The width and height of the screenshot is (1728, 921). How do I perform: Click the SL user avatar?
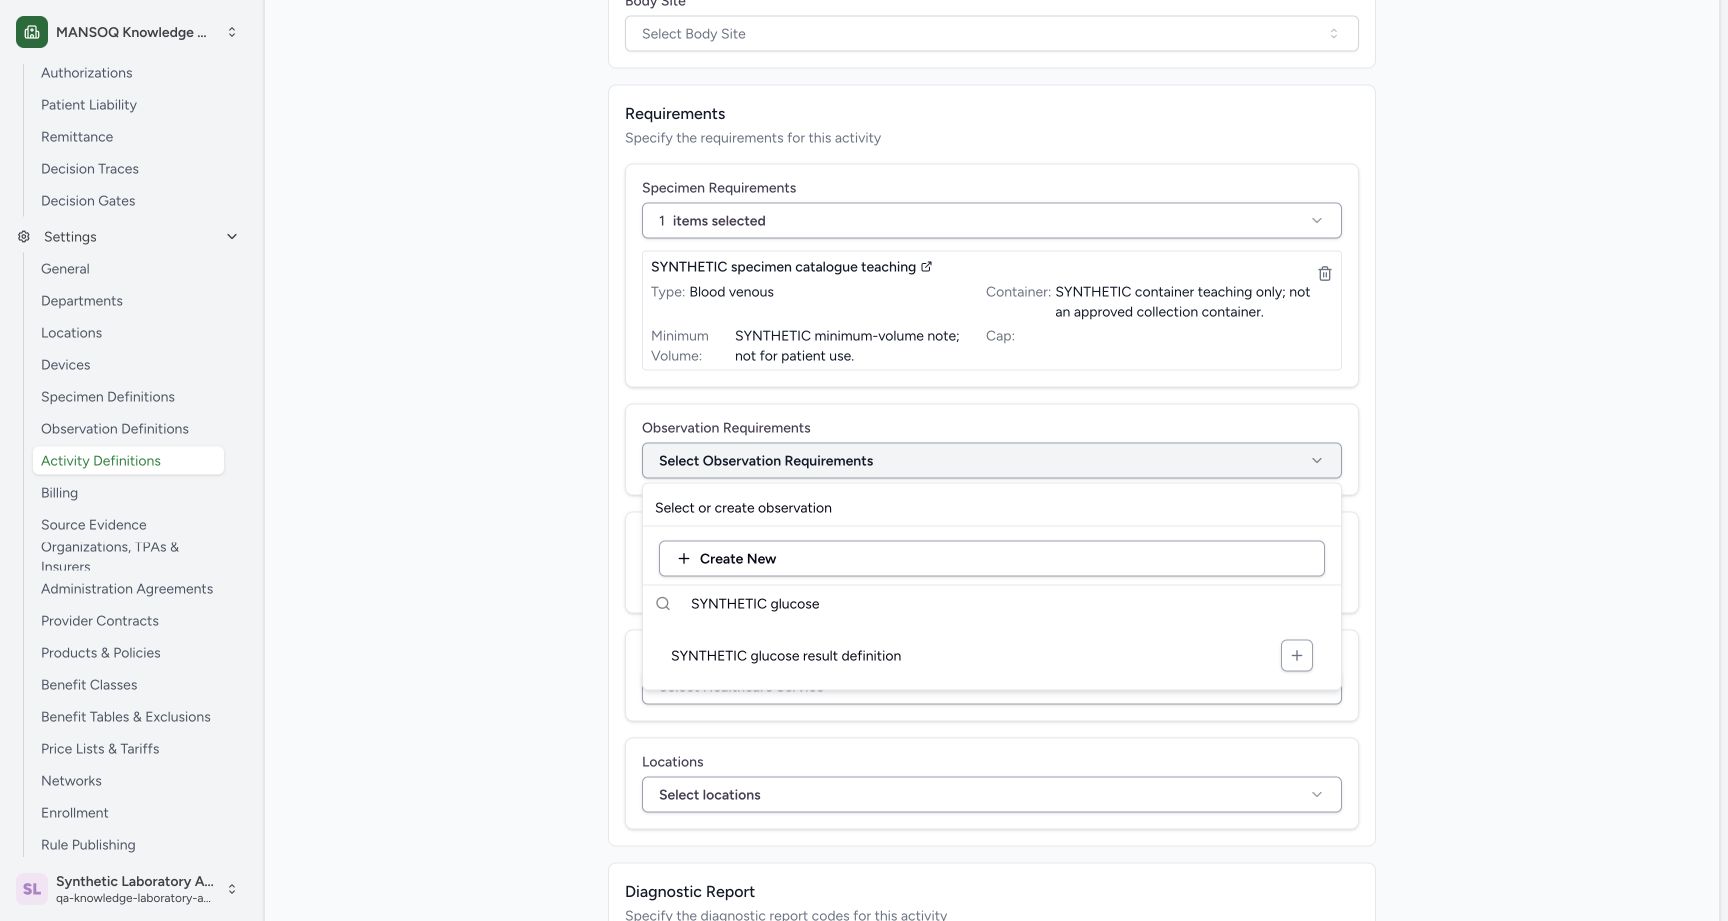(x=32, y=889)
